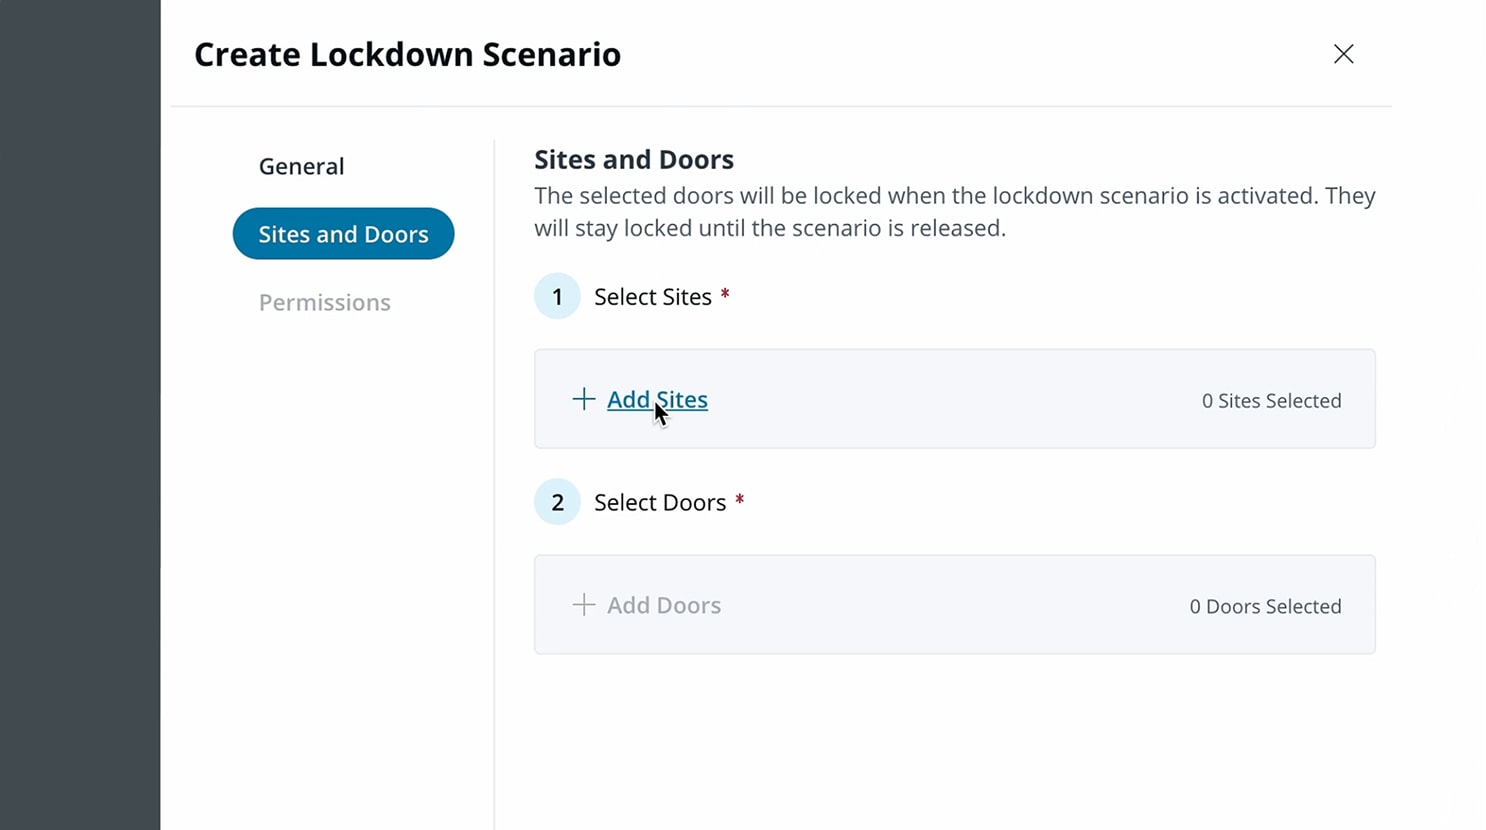Open the Add Sites link
The image size is (1486, 830).
(x=657, y=399)
